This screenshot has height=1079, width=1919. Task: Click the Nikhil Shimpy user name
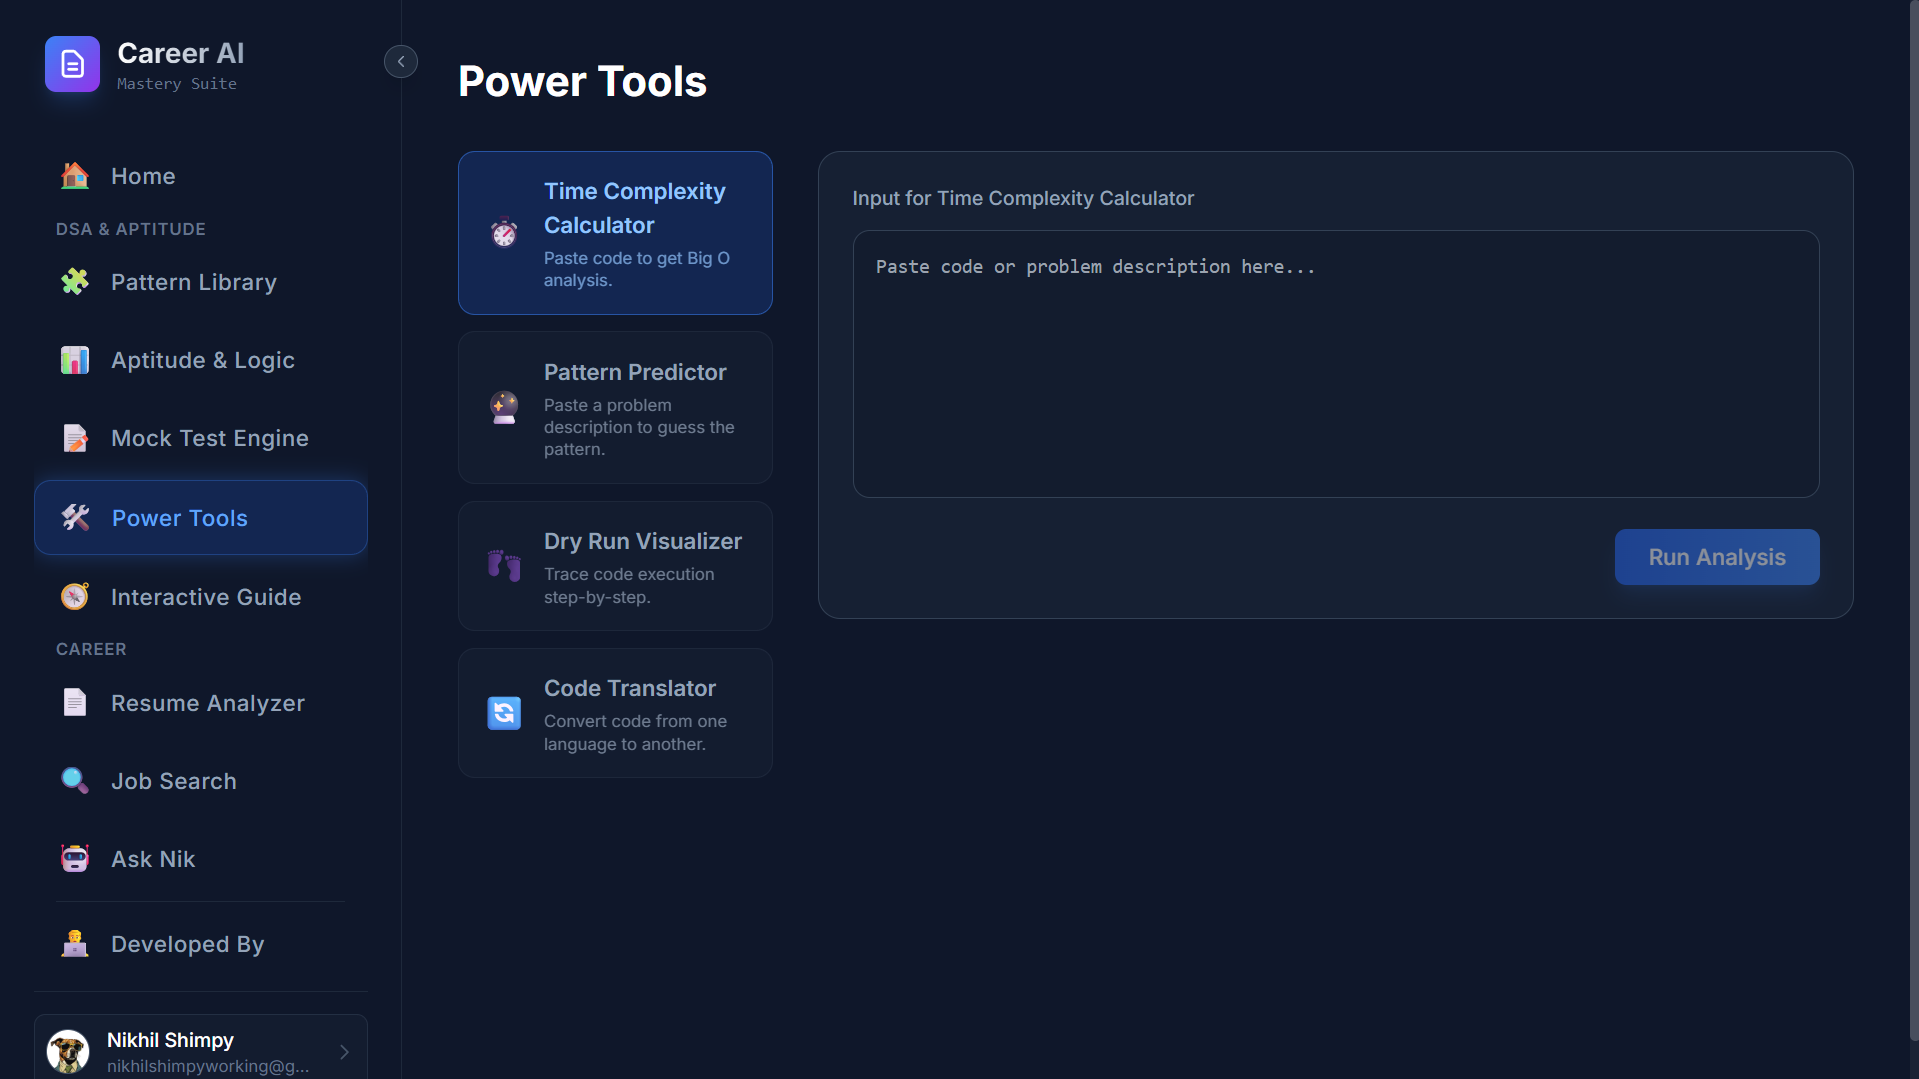pos(170,1041)
